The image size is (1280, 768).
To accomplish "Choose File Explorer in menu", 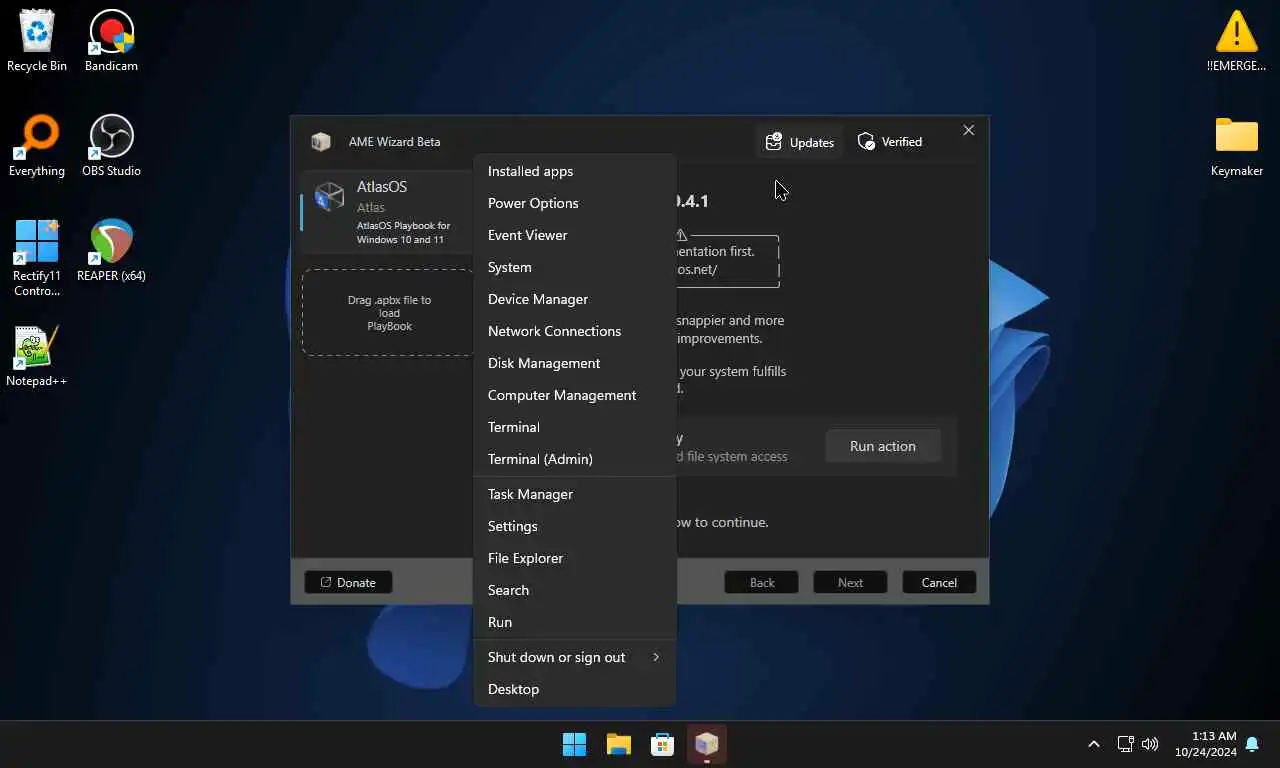I will click(x=575, y=558).
